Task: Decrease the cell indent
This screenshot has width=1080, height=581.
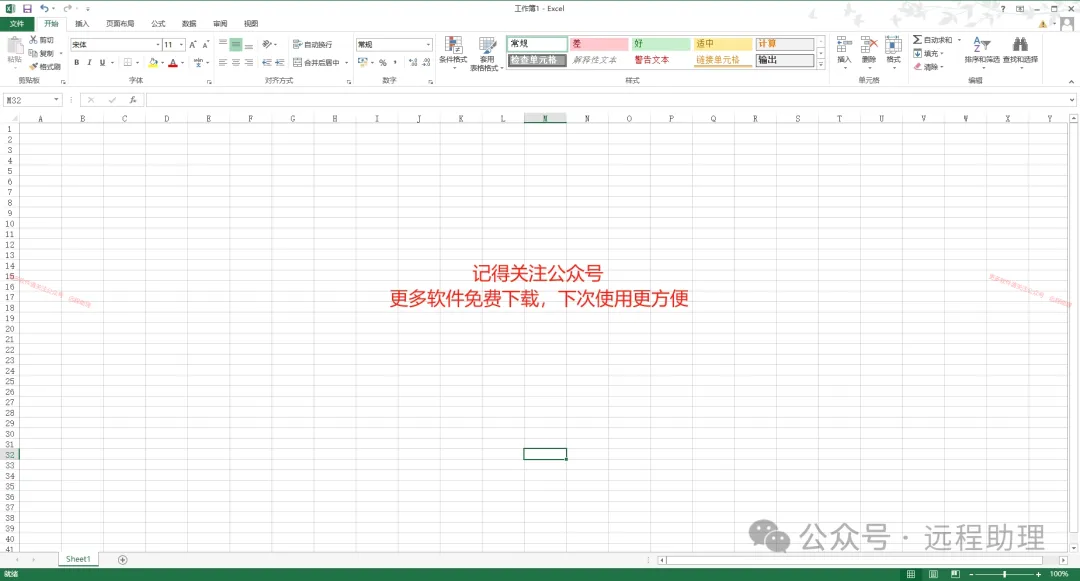Action: point(267,62)
